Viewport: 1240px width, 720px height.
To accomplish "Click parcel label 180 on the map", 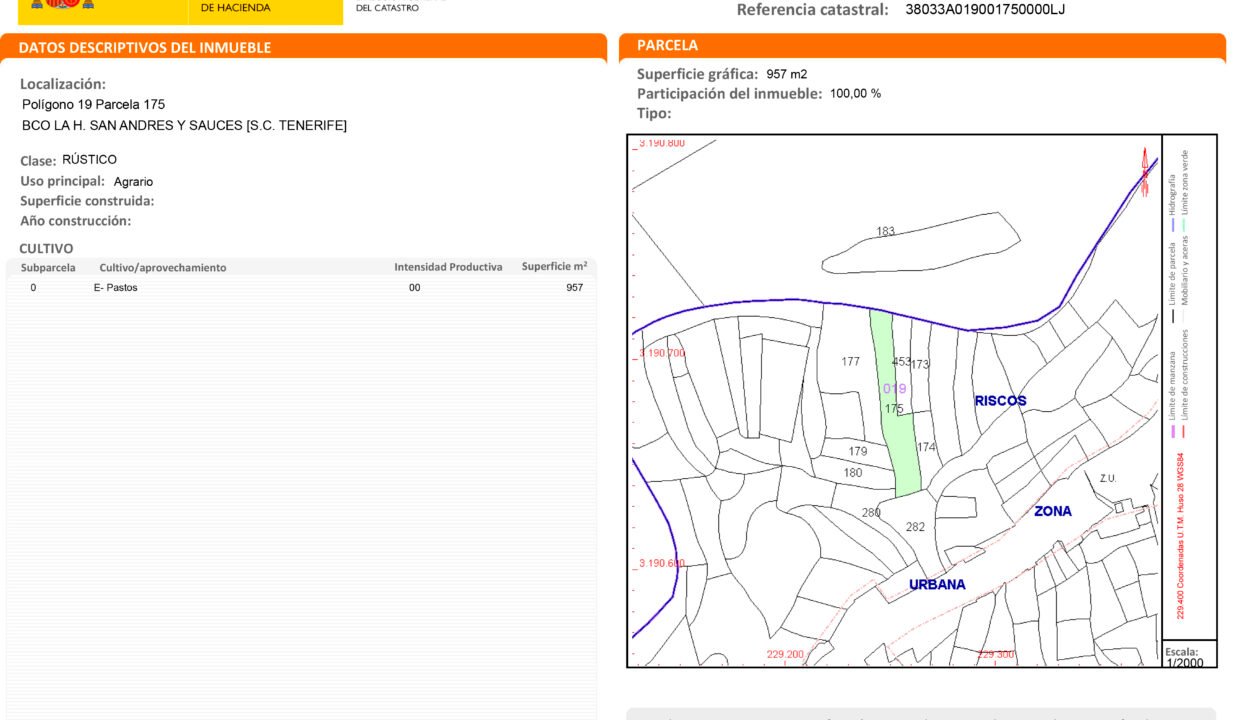I will 853,473.
